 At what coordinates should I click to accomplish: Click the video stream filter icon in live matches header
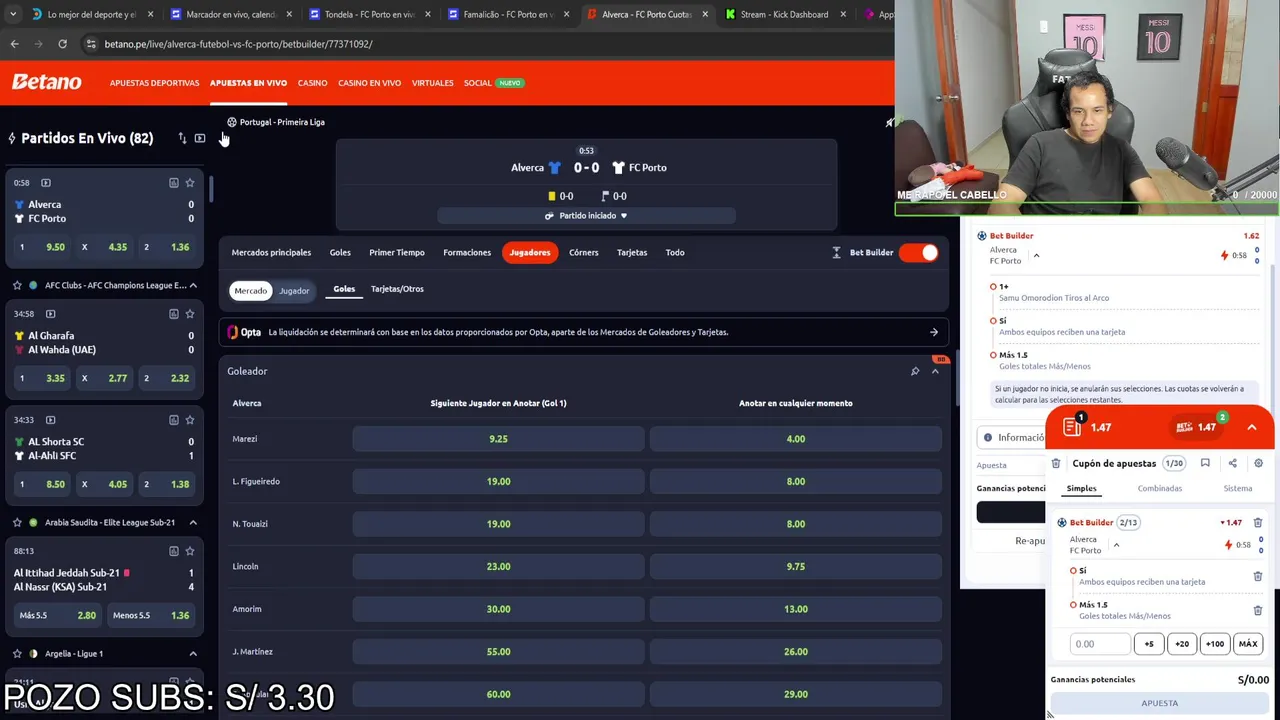point(200,138)
